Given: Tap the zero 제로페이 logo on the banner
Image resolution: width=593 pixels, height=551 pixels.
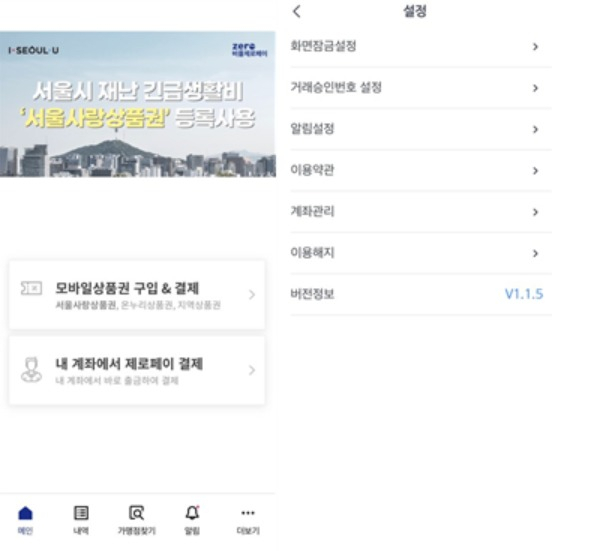Looking at the screenshot, I should (x=250, y=50).
